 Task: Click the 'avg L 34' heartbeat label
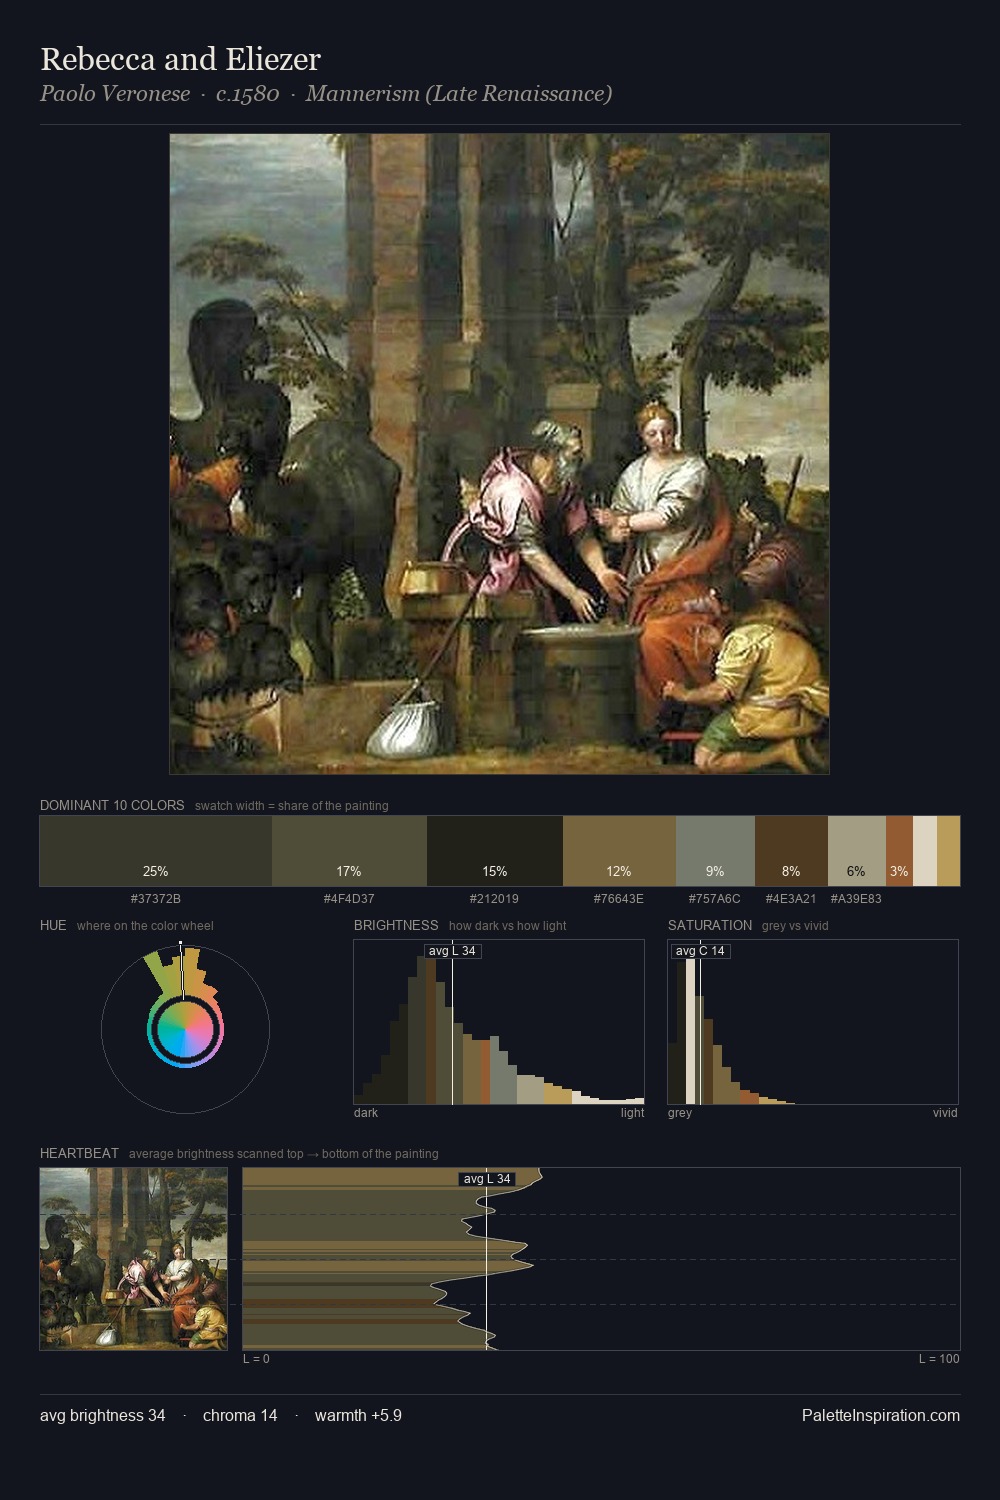point(487,1179)
